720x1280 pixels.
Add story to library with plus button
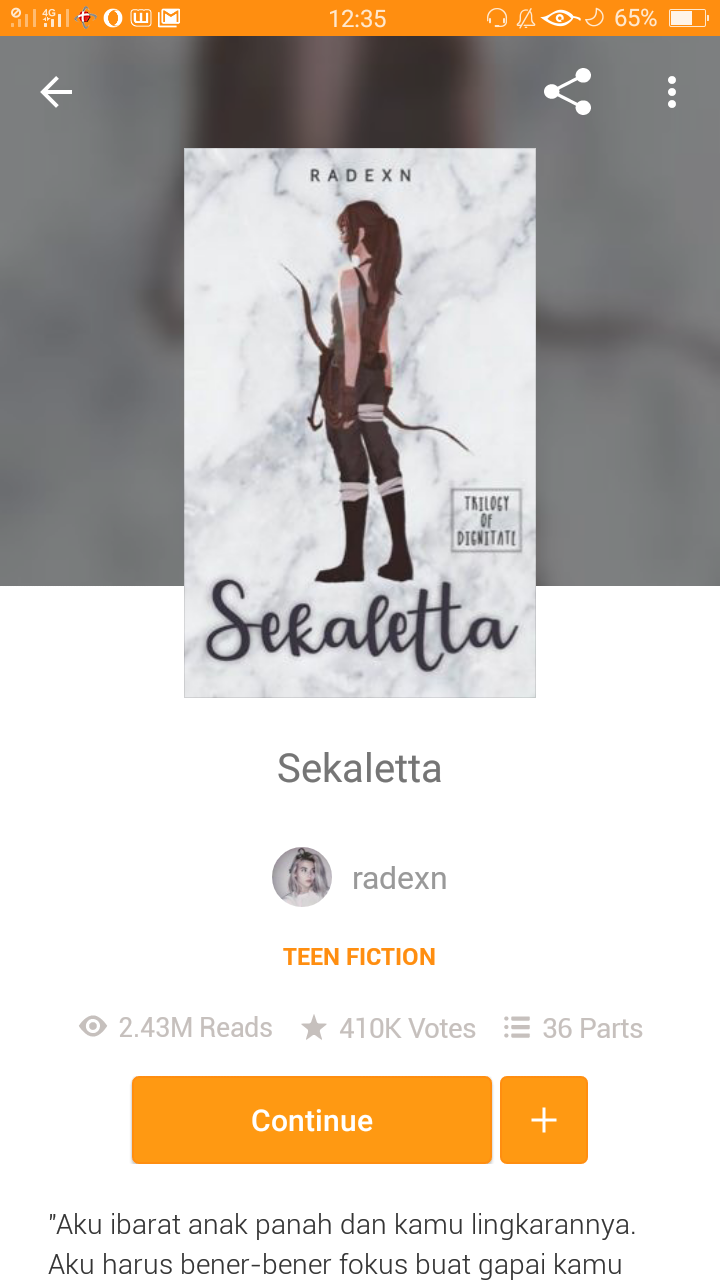[x=544, y=1120]
